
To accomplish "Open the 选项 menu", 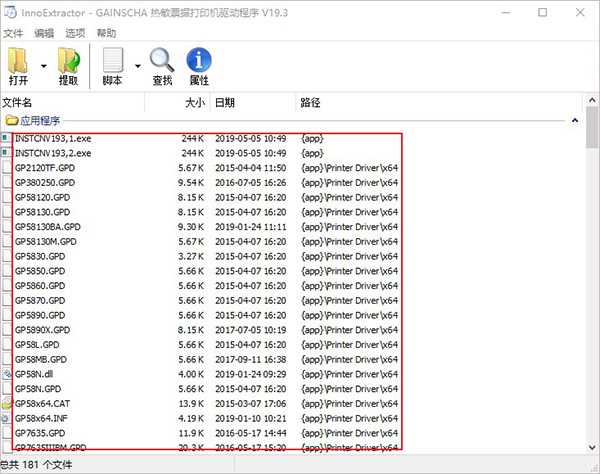I will click(x=75, y=33).
